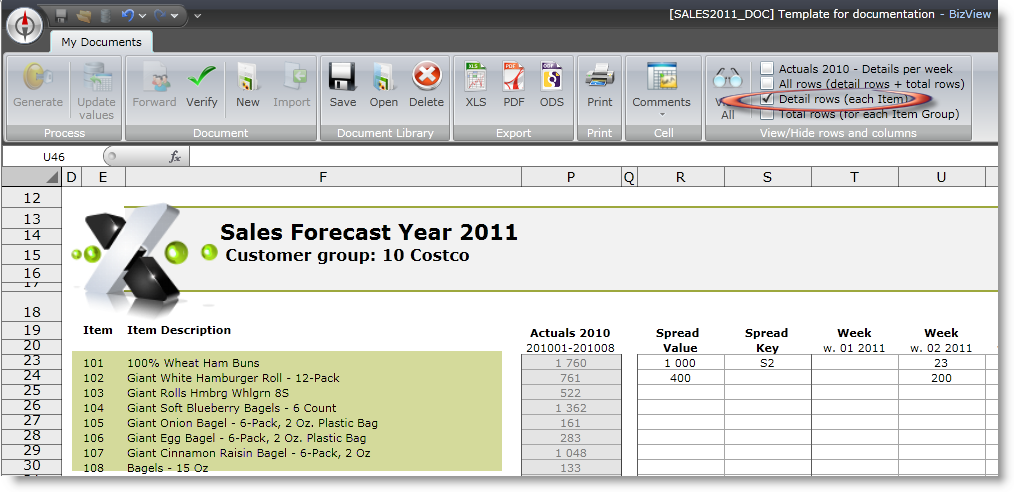Click the fx function button

[175, 156]
